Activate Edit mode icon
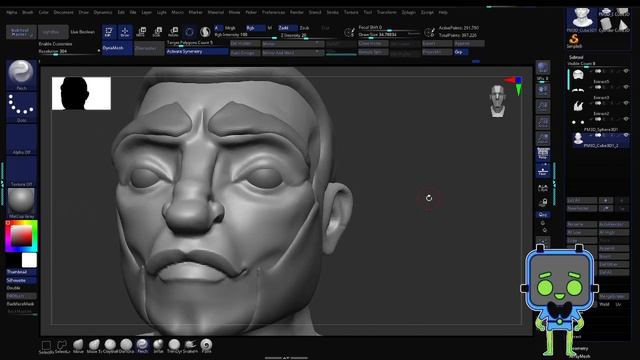Image resolution: width=640 pixels, height=360 pixels. 109,31
